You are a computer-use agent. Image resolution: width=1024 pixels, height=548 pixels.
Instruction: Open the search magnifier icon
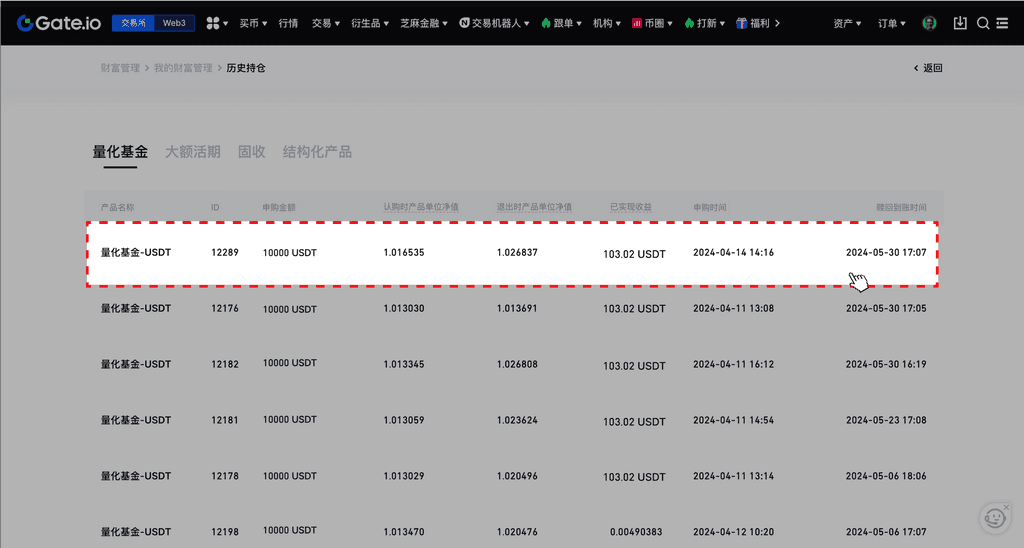tap(983, 23)
